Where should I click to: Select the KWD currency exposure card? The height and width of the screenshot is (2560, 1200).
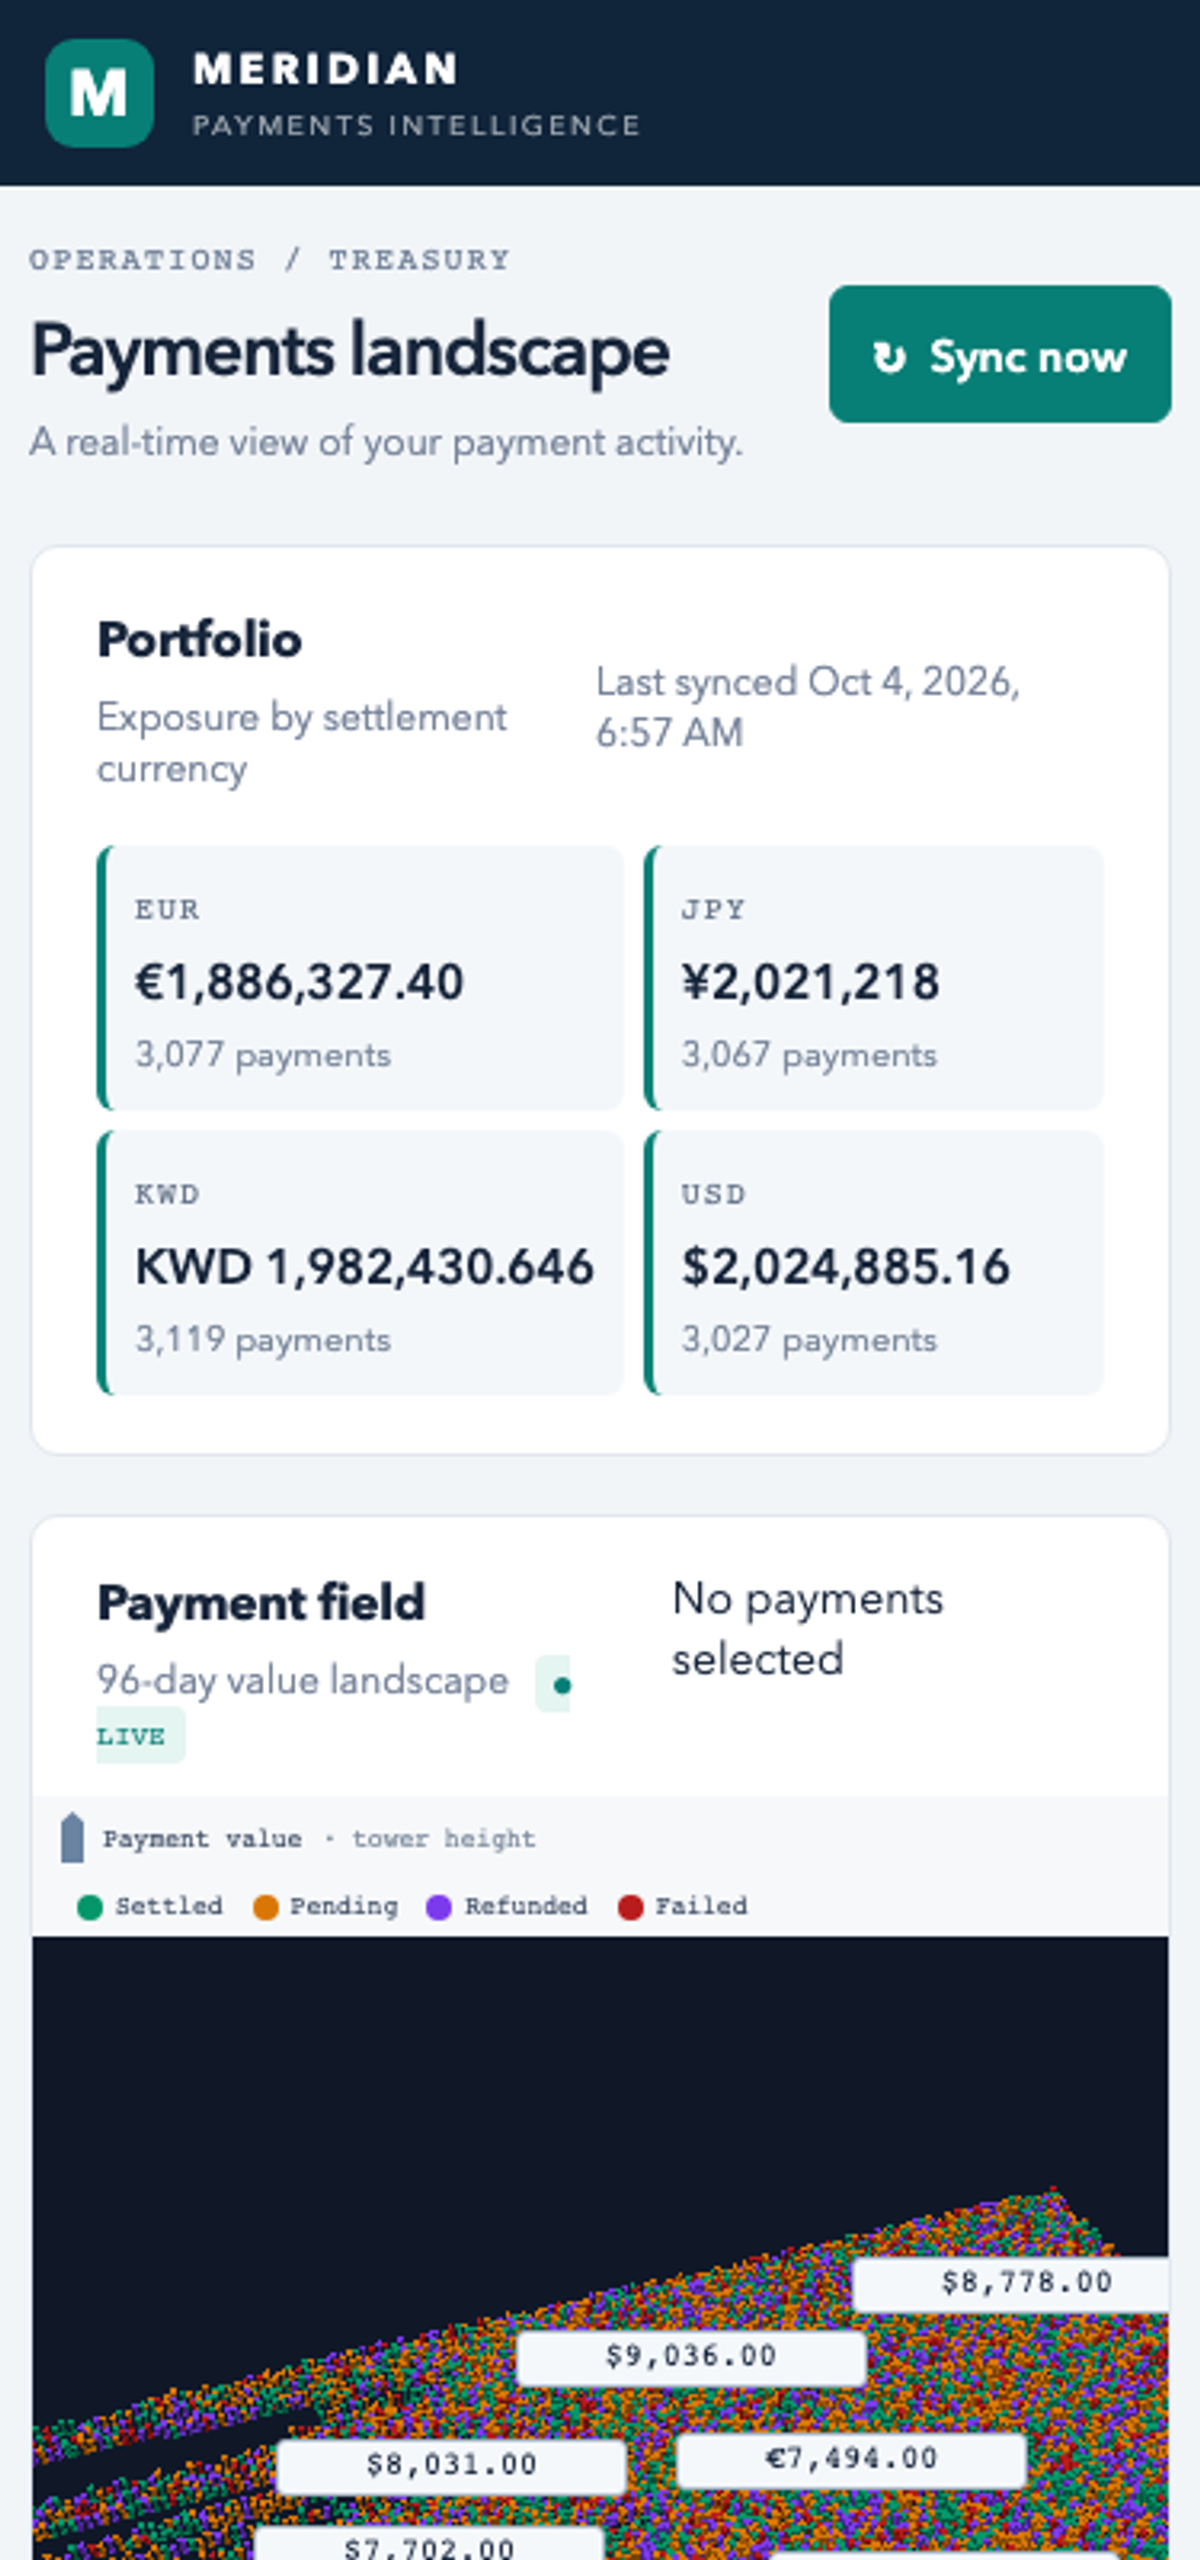pyautogui.click(x=360, y=1262)
